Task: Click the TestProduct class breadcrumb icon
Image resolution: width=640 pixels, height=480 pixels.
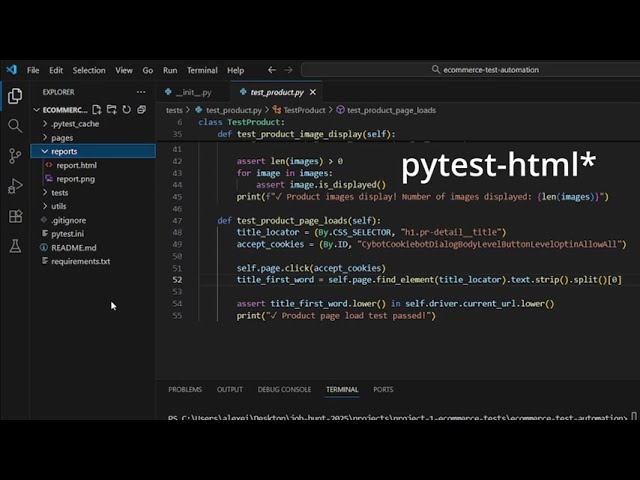Action: coord(277,110)
